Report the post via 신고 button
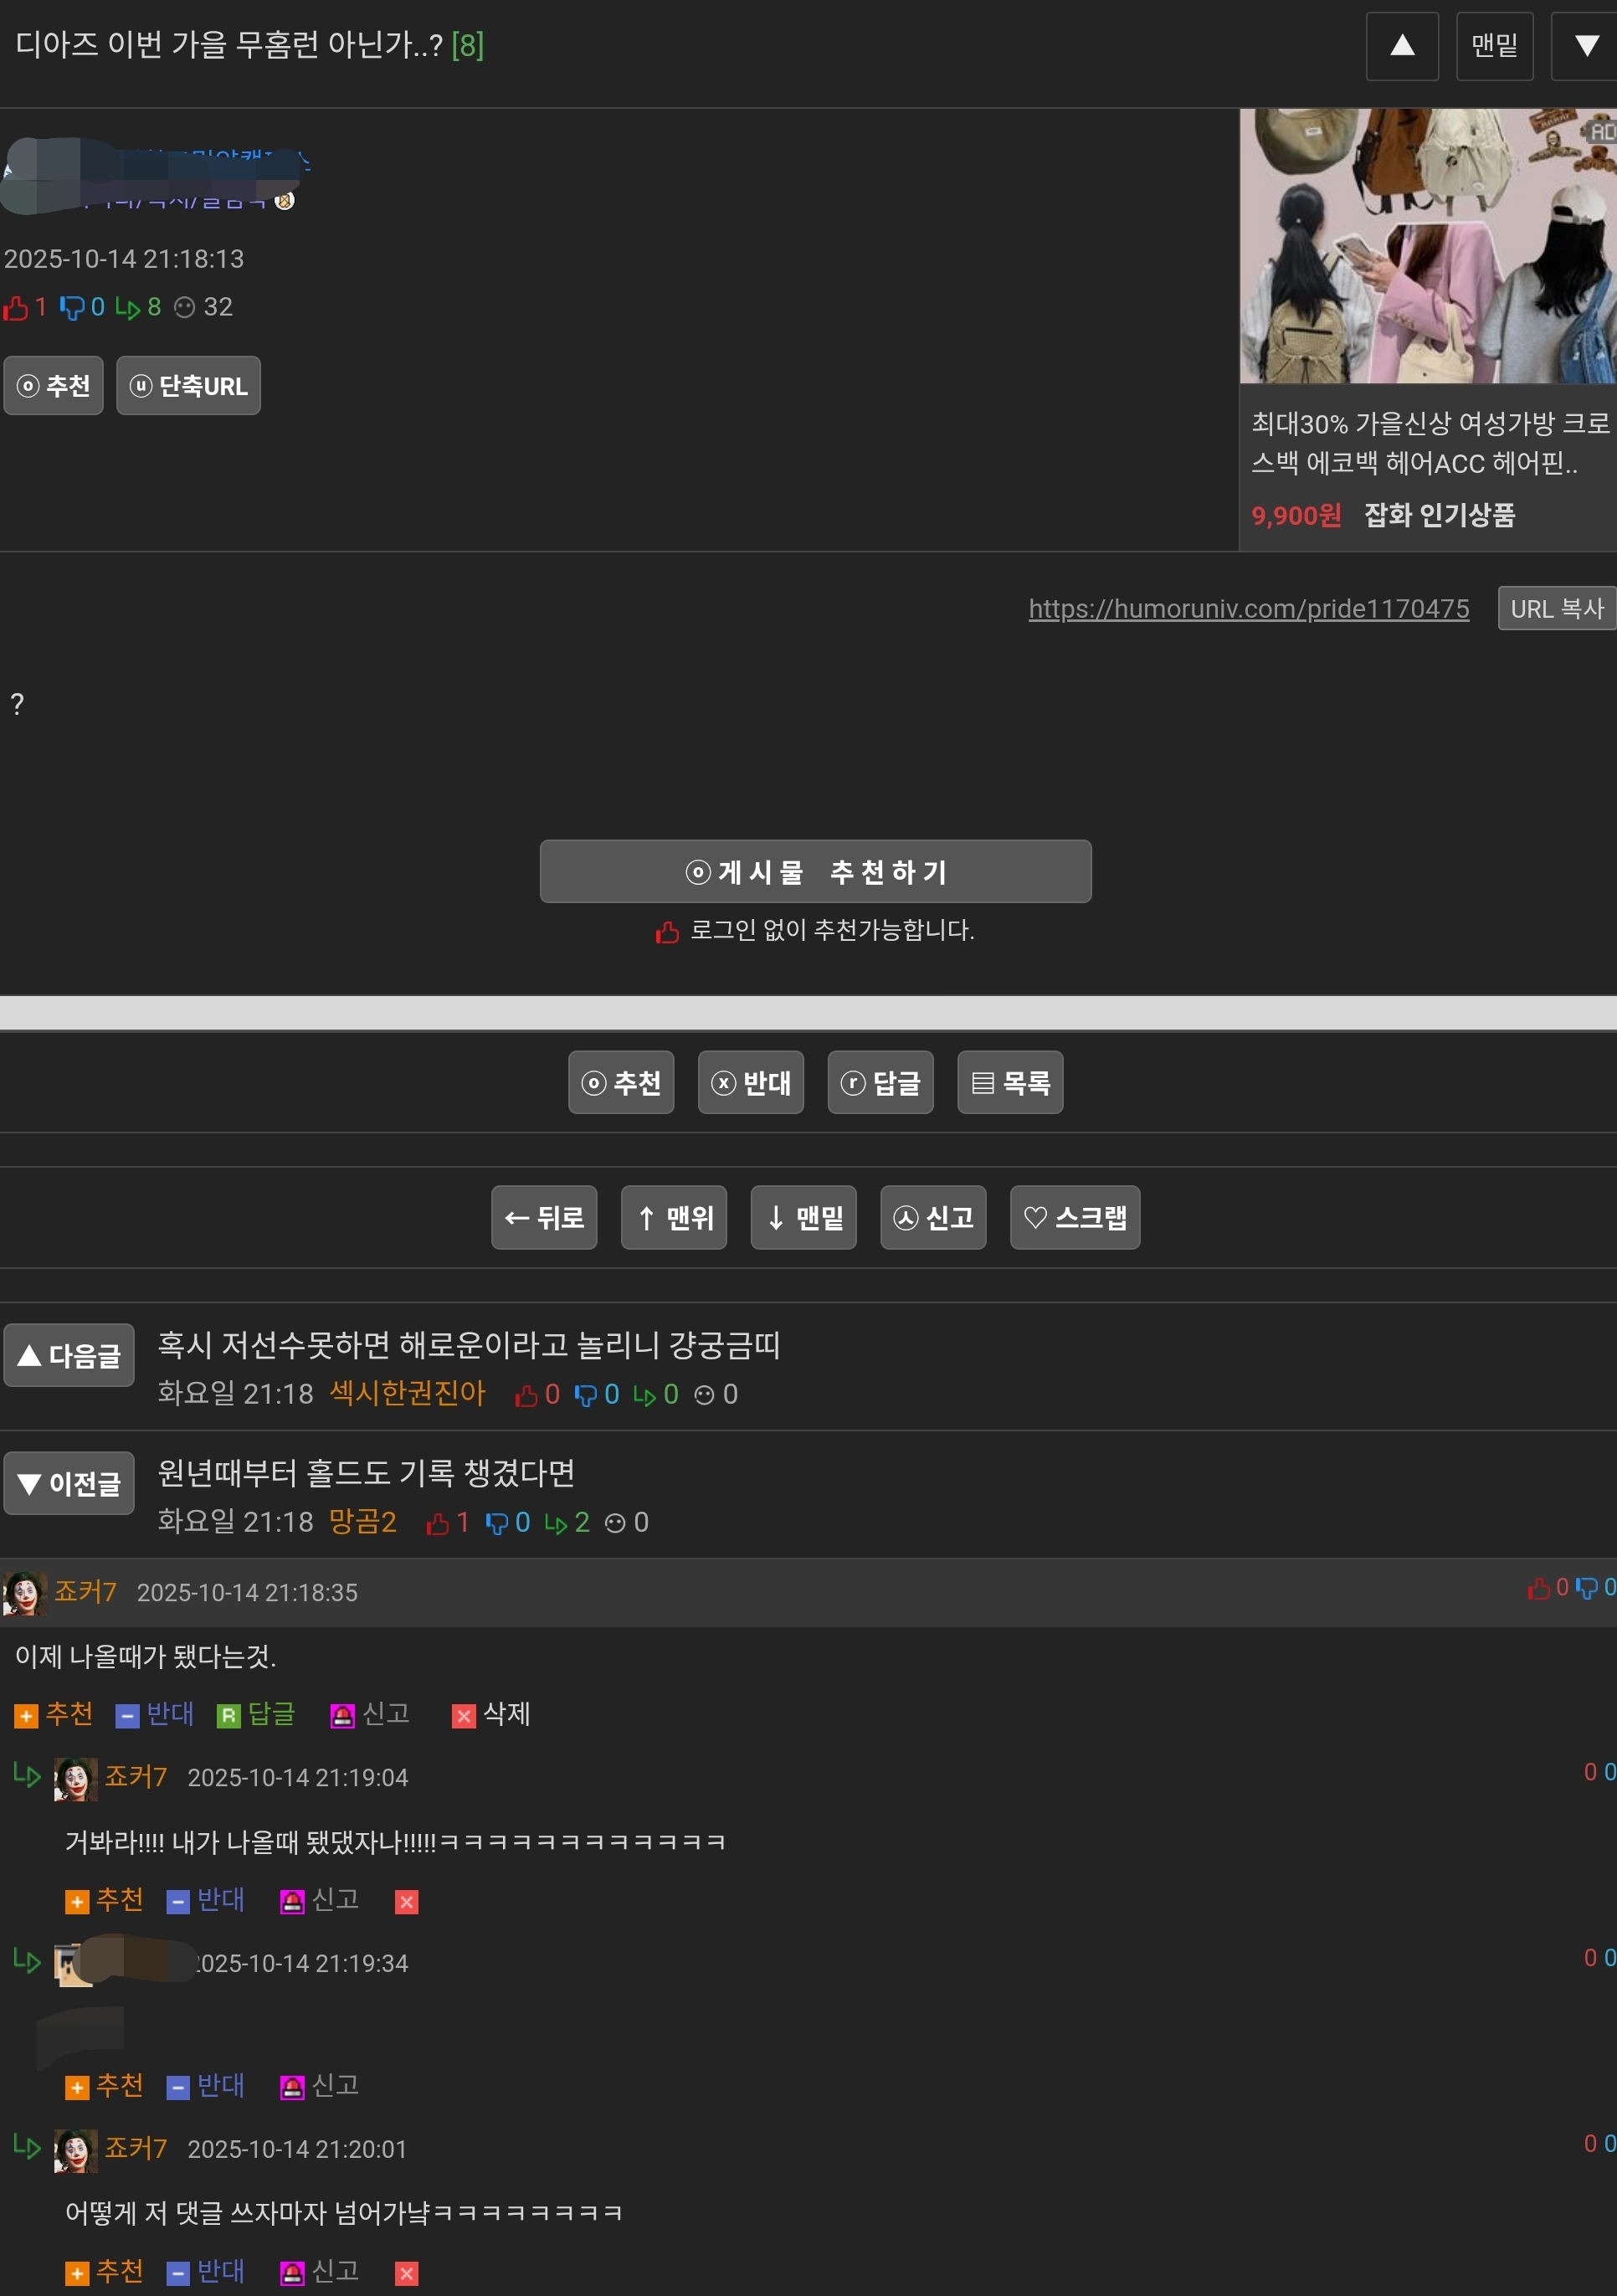The image size is (1617, 2296). (933, 1217)
